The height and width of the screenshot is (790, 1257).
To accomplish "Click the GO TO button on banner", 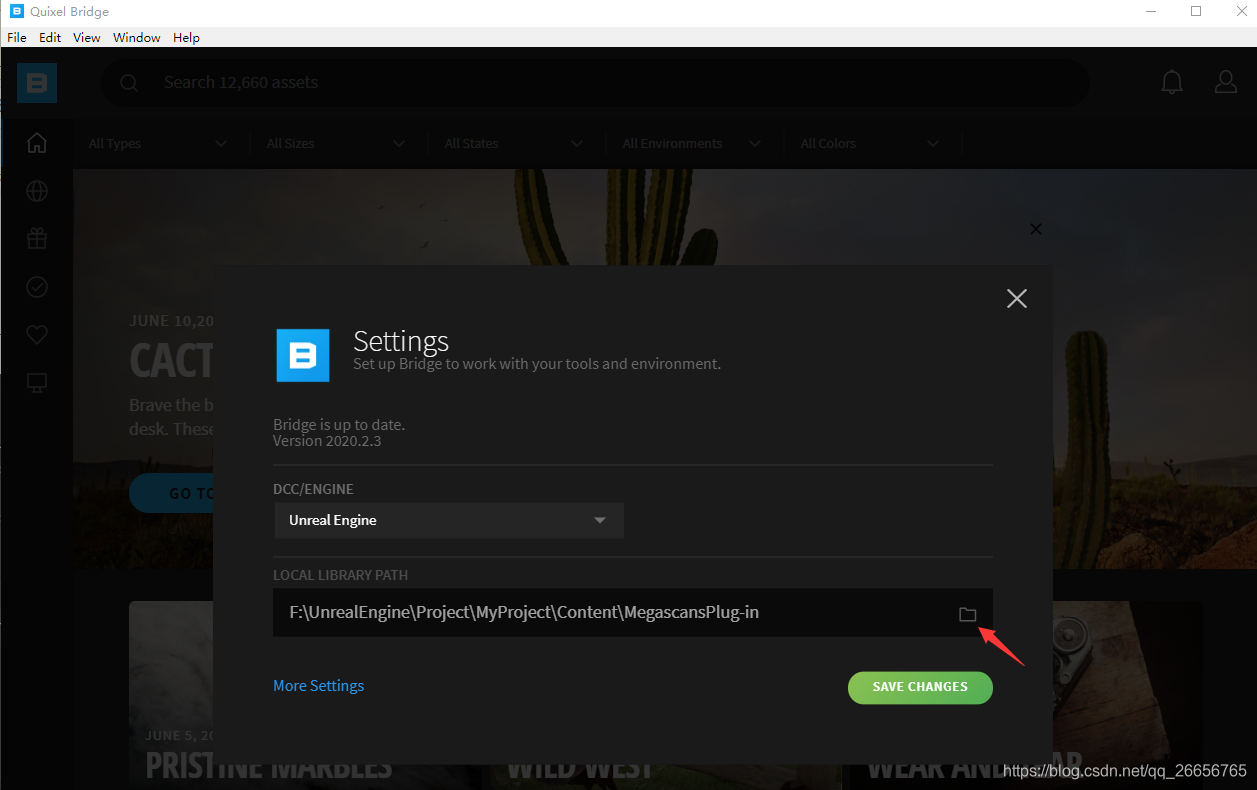I will 171,494.
